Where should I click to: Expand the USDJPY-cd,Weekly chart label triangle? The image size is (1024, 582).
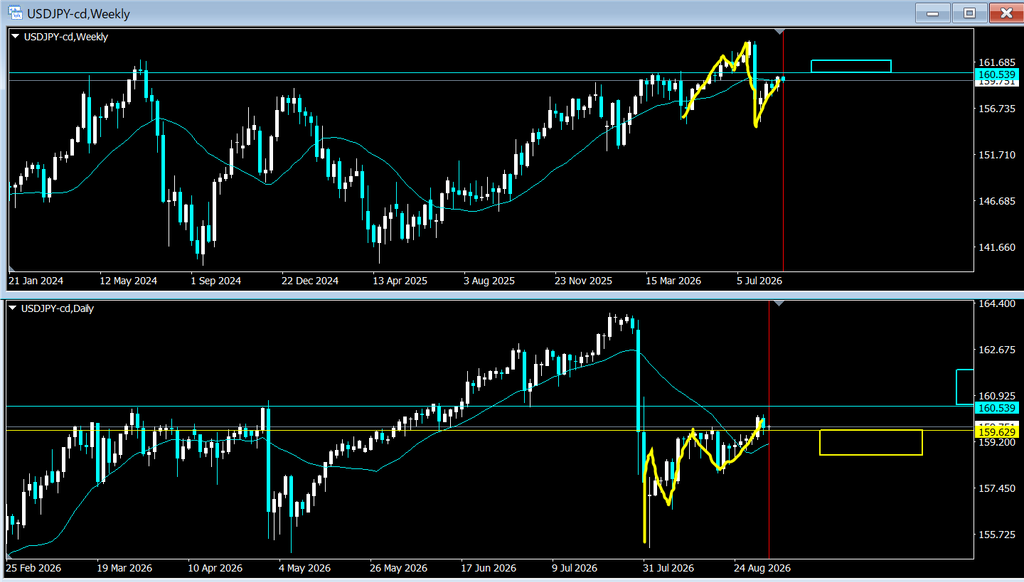point(16,37)
